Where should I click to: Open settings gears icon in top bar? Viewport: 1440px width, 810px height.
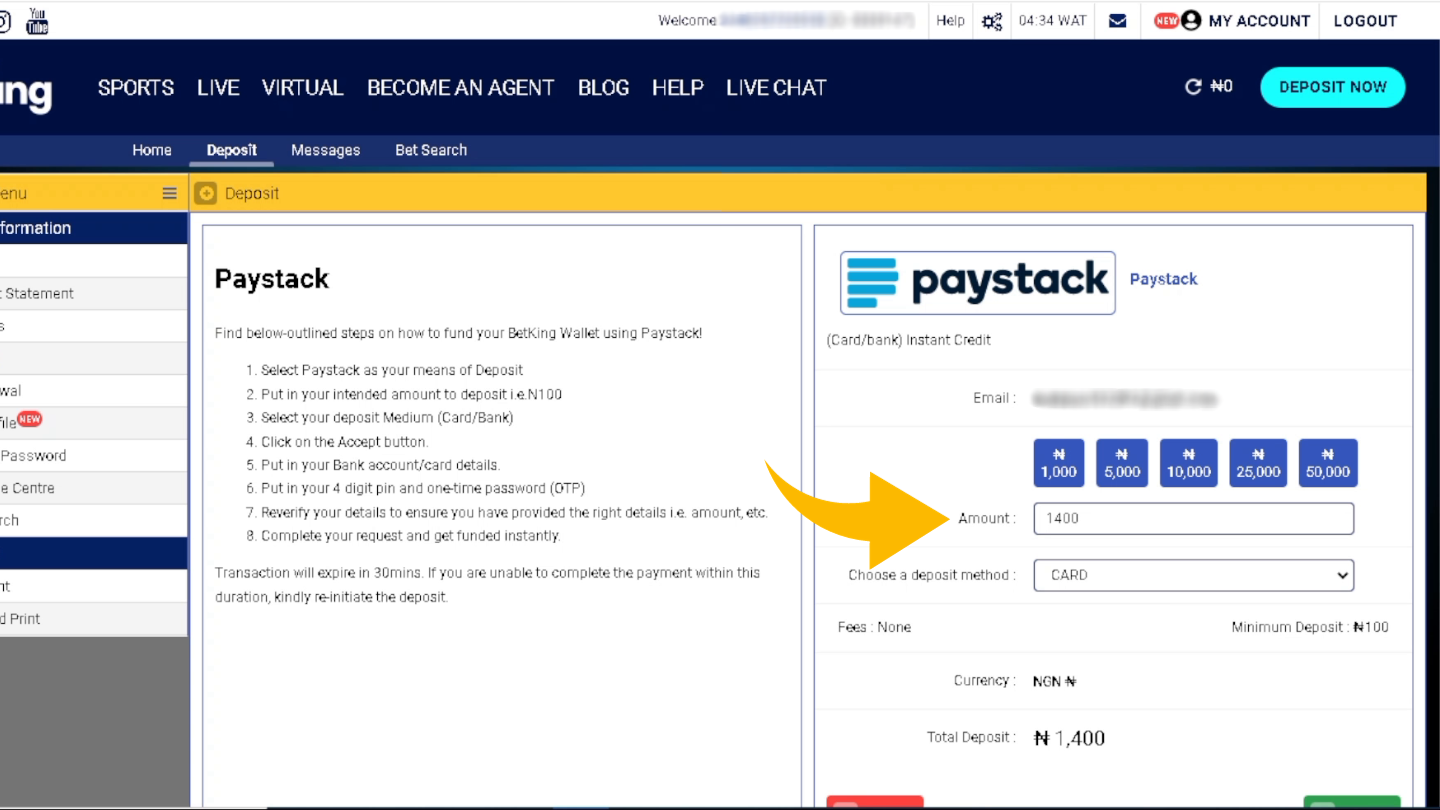(992, 21)
